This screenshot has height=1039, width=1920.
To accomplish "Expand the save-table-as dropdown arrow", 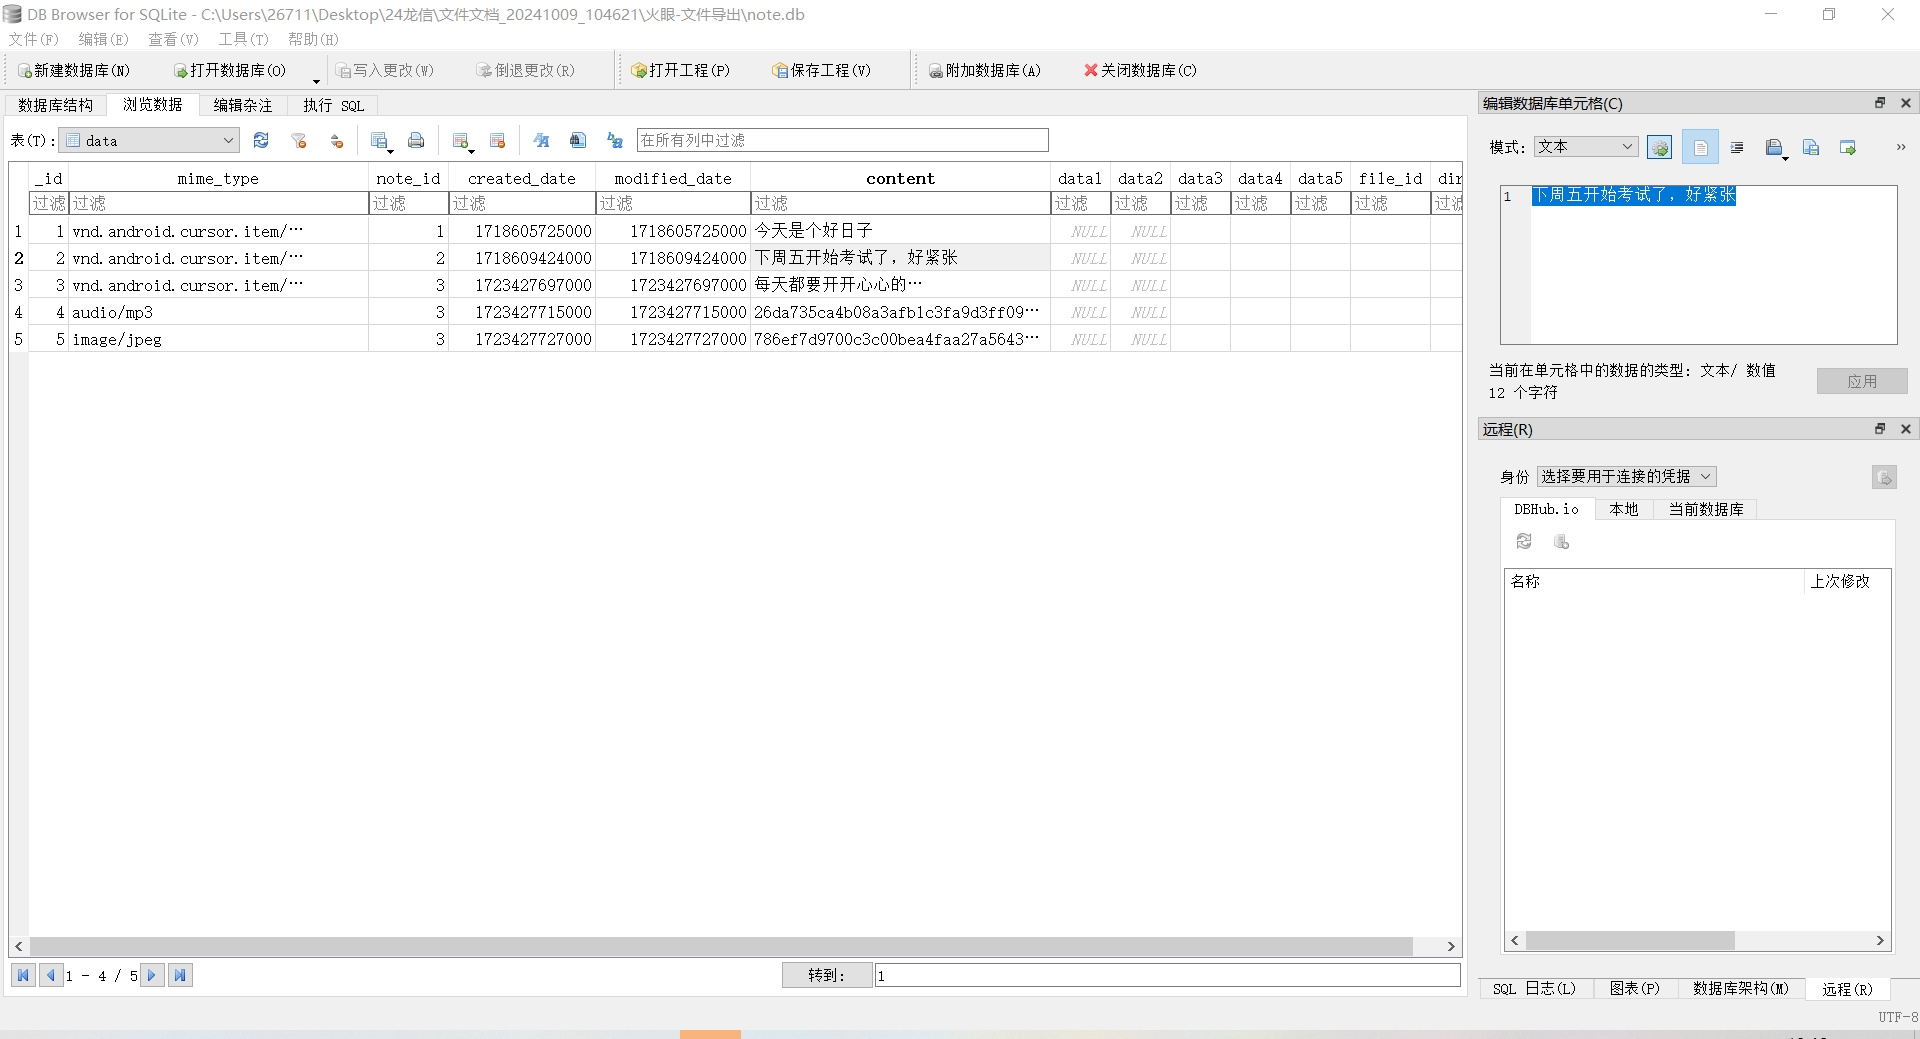I will (x=389, y=151).
